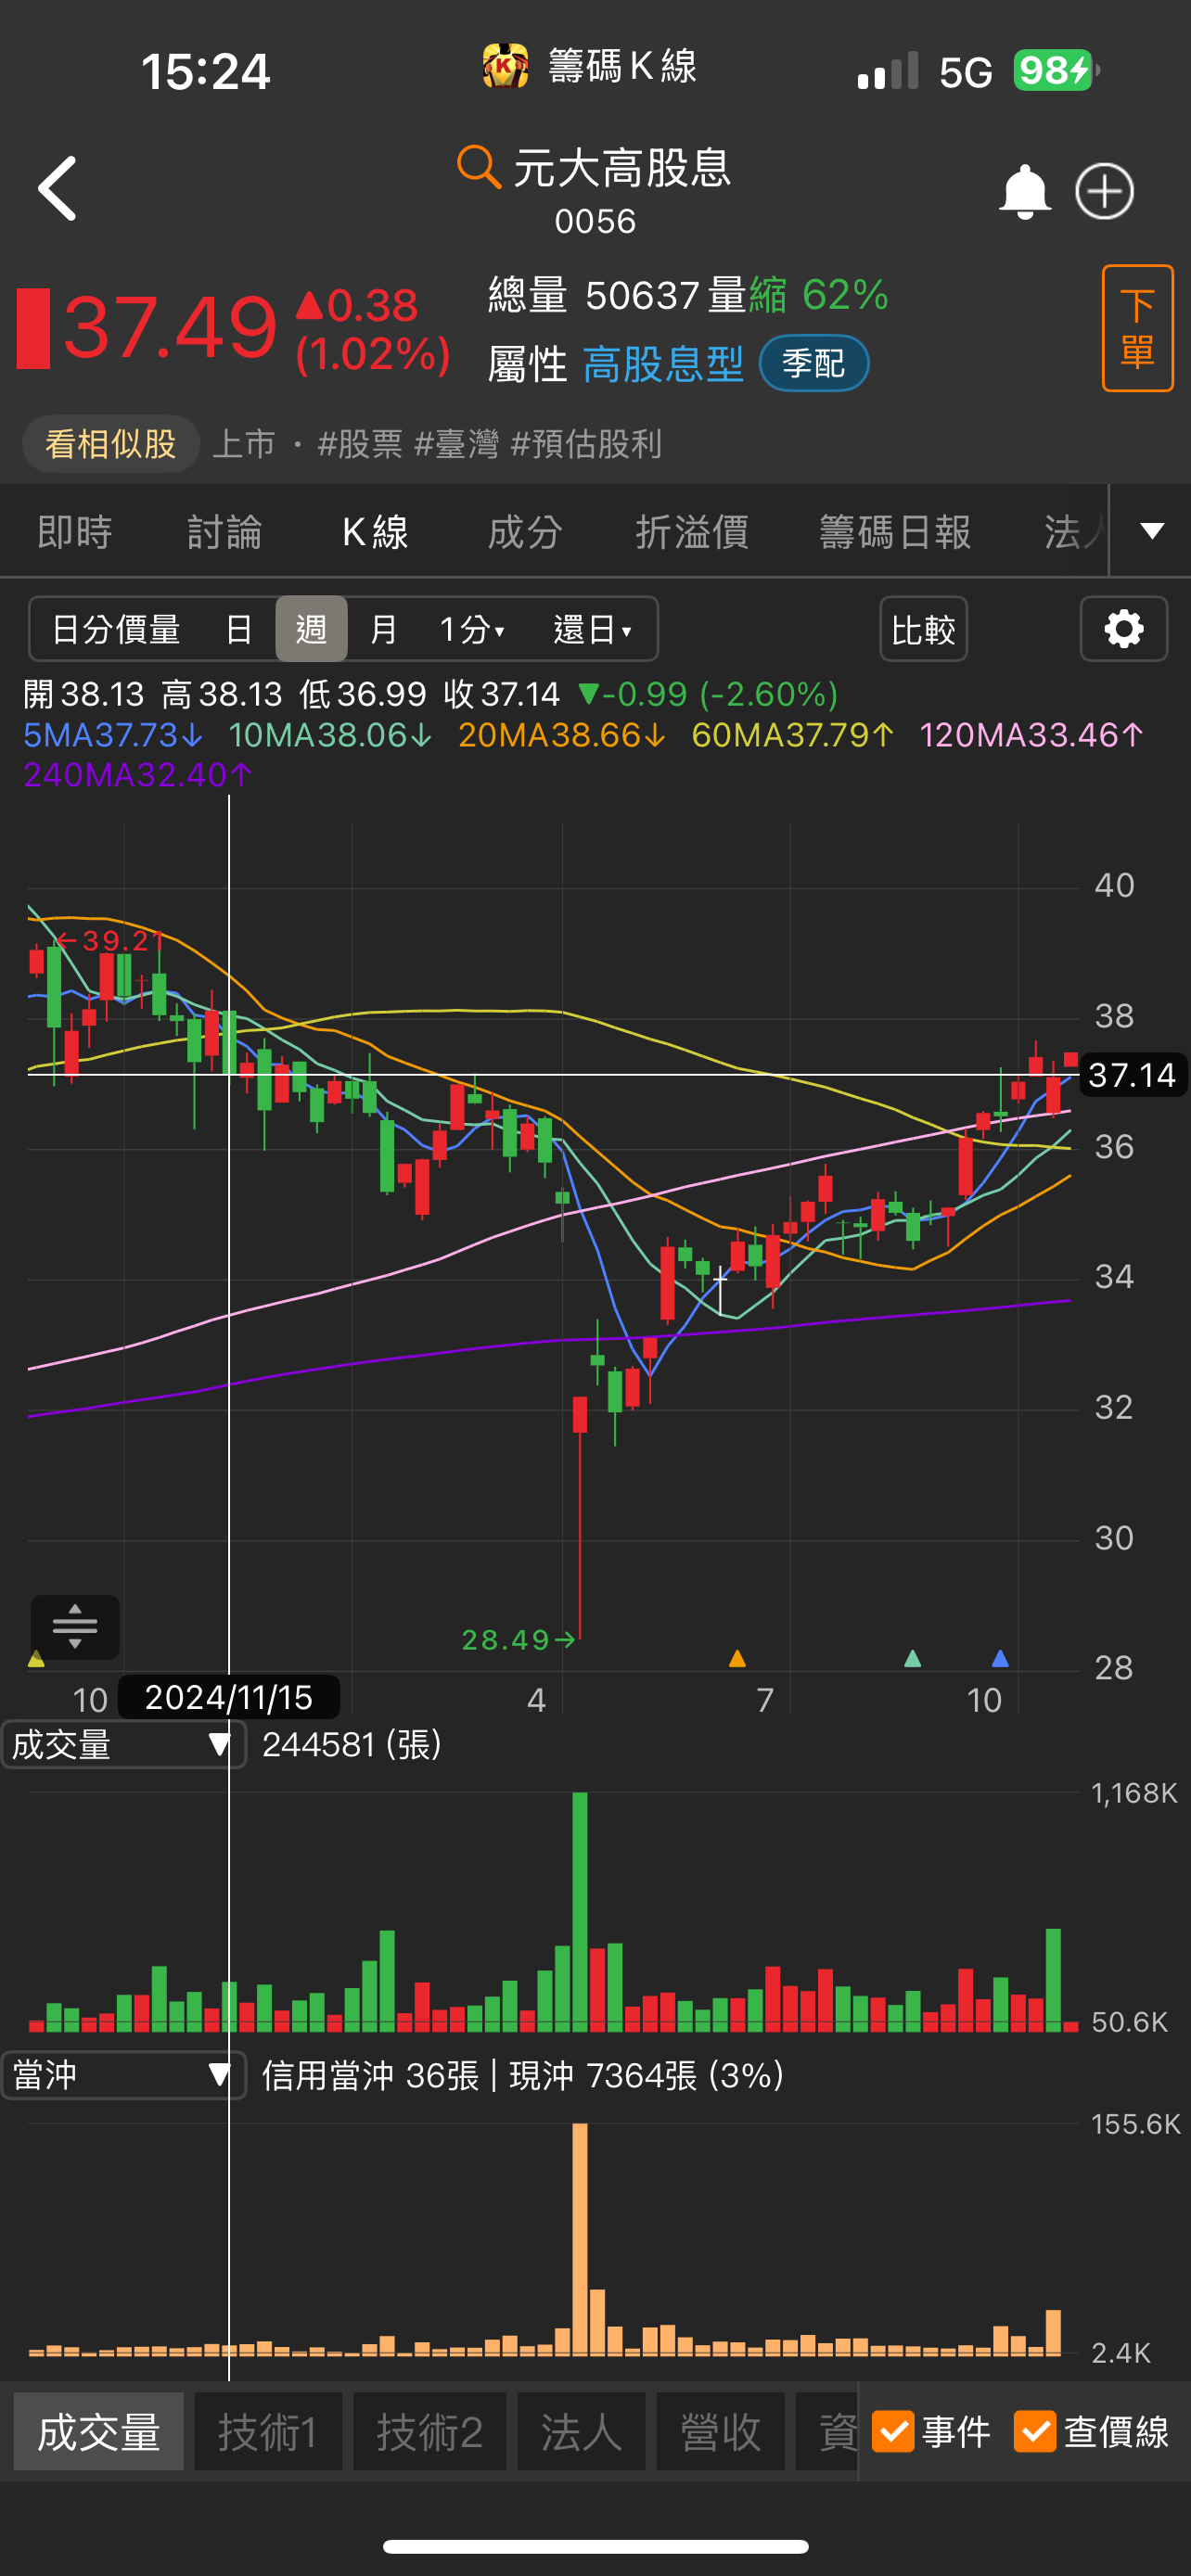Switch to the 成分 tab

(x=525, y=532)
